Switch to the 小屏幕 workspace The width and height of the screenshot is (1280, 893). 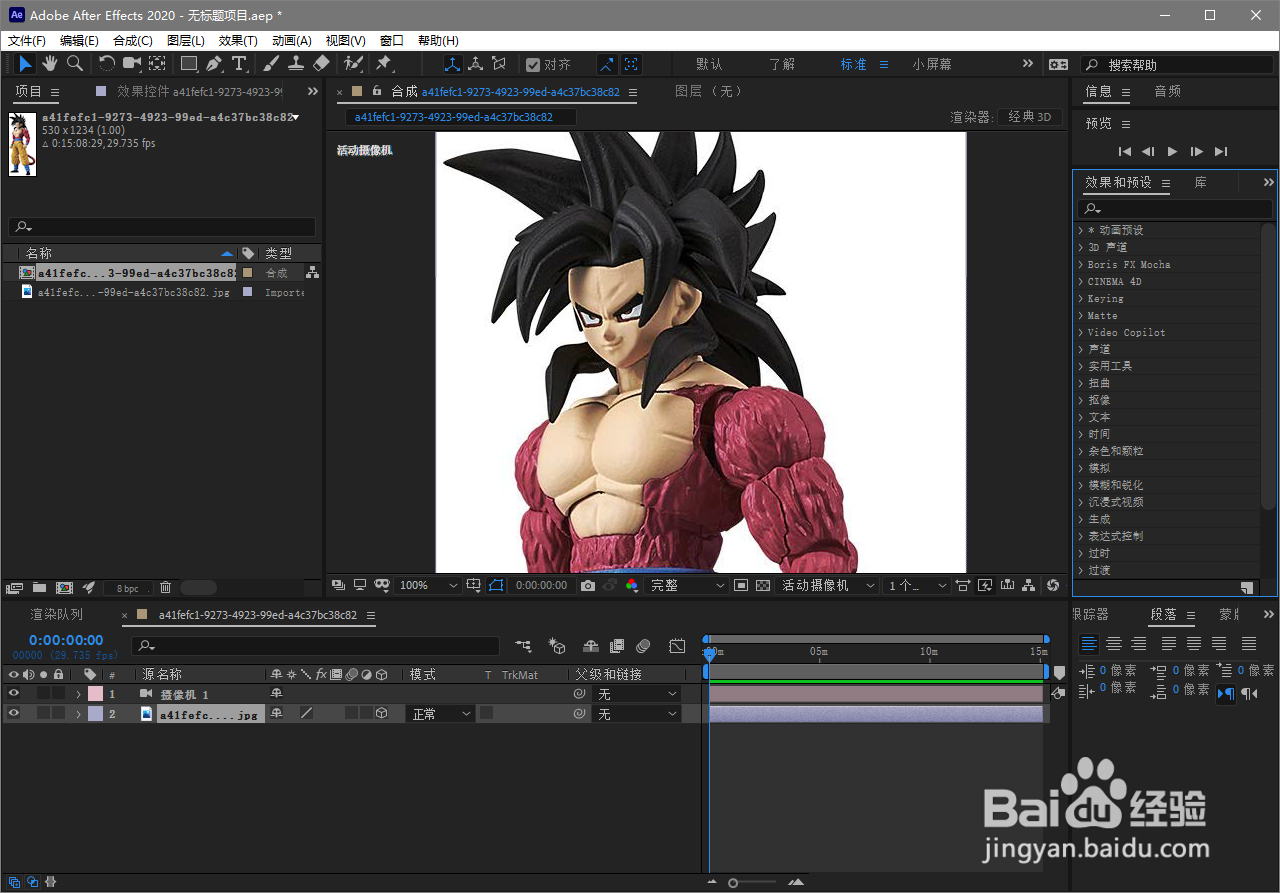932,64
